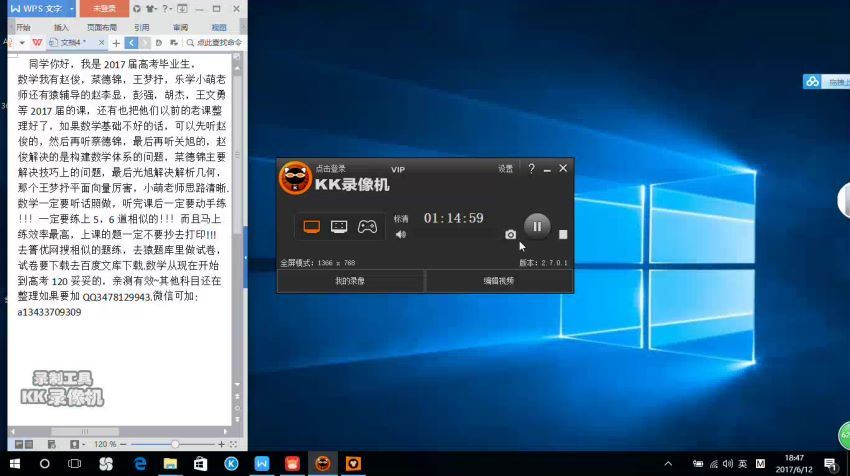Open 我的录像 tab in KK recorder
850x476 pixels.
[x=350, y=281]
